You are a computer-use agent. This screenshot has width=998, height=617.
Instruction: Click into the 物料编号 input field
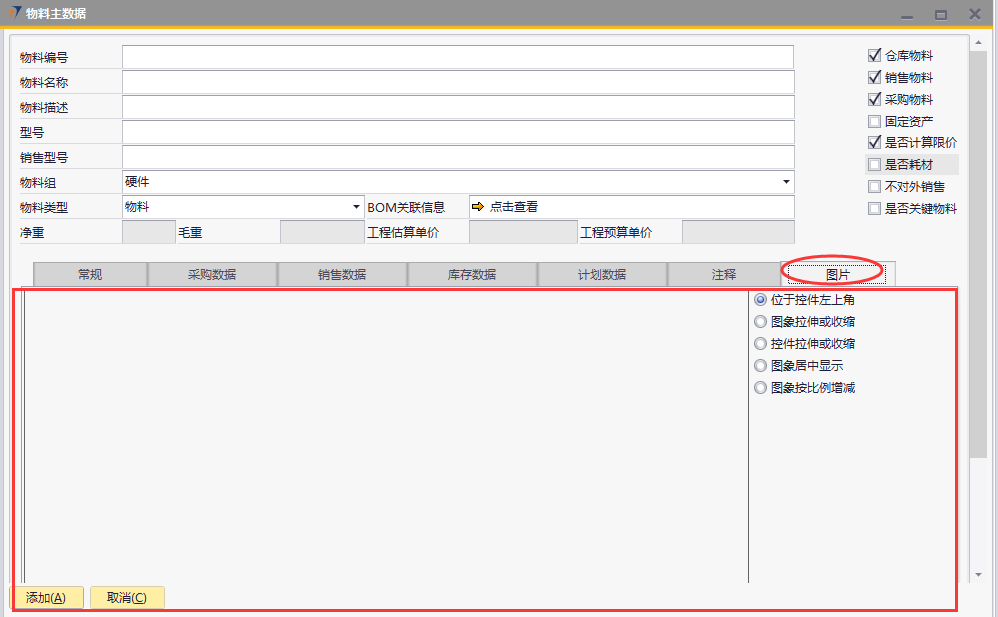coord(457,58)
